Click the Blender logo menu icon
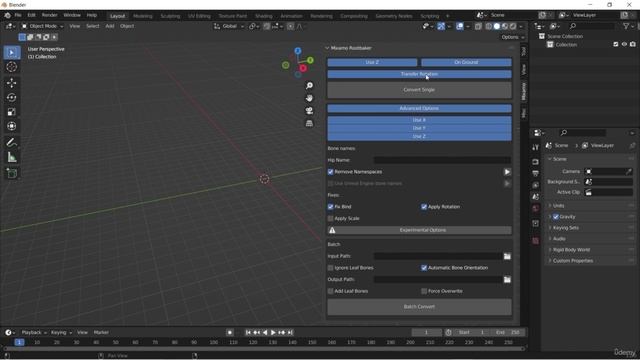Screen dimensions: 640x360 click(7, 15)
